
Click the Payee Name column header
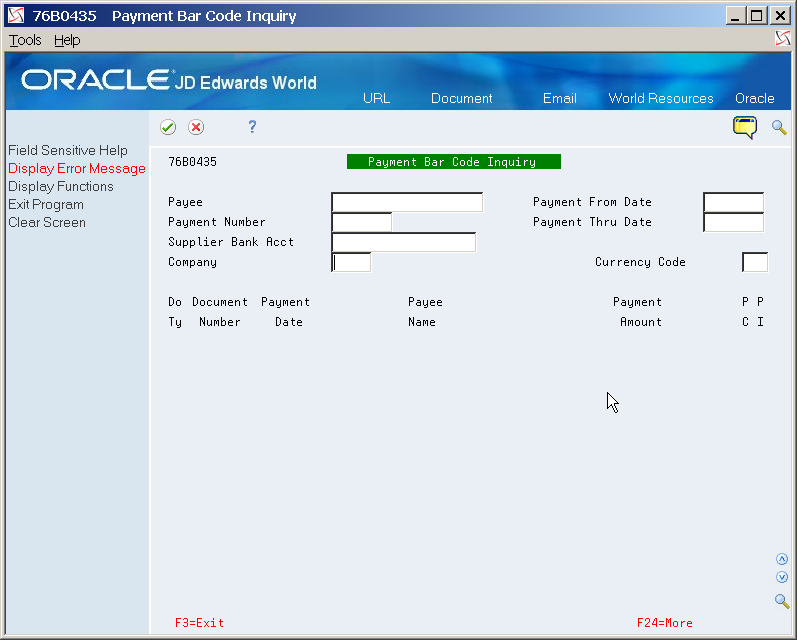point(425,312)
